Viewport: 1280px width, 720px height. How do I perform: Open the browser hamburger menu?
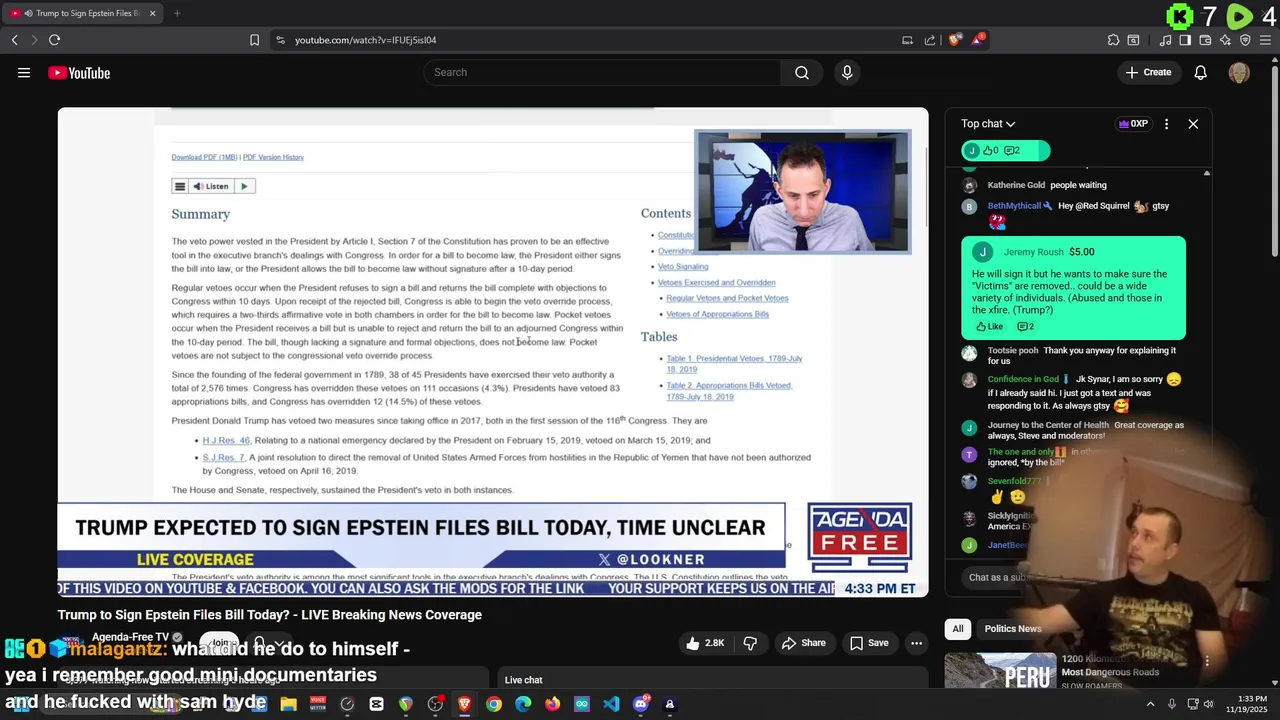tap(1265, 40)
